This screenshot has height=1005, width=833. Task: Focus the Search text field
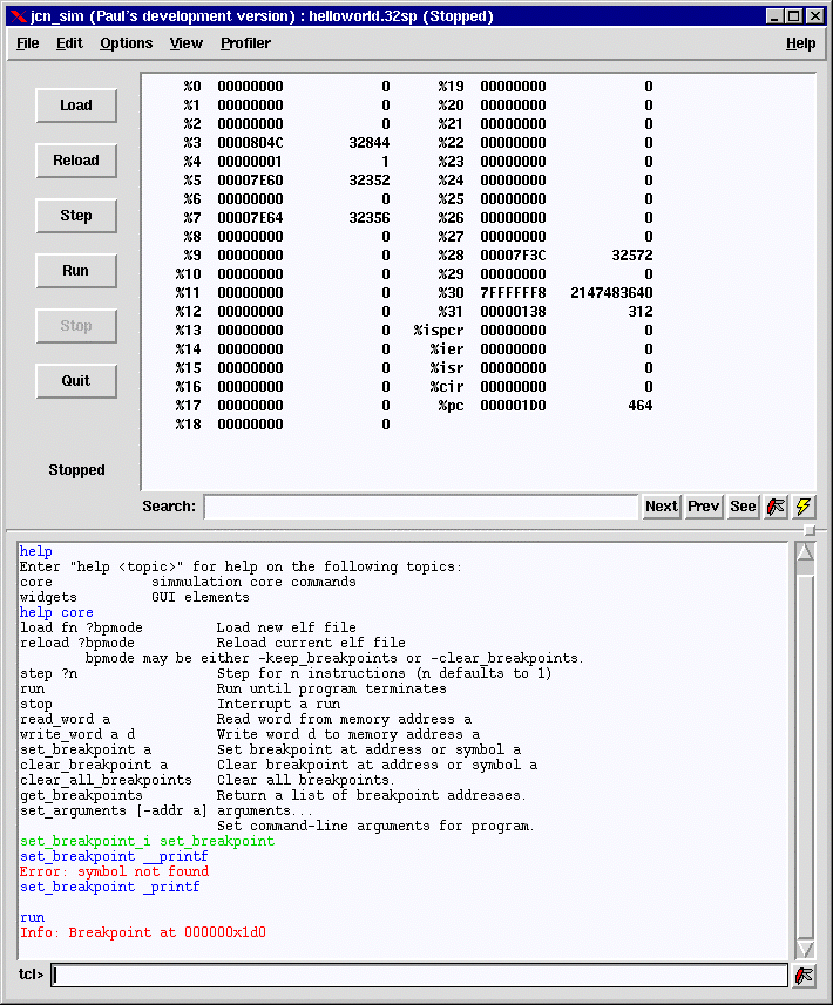click(420, 507)
